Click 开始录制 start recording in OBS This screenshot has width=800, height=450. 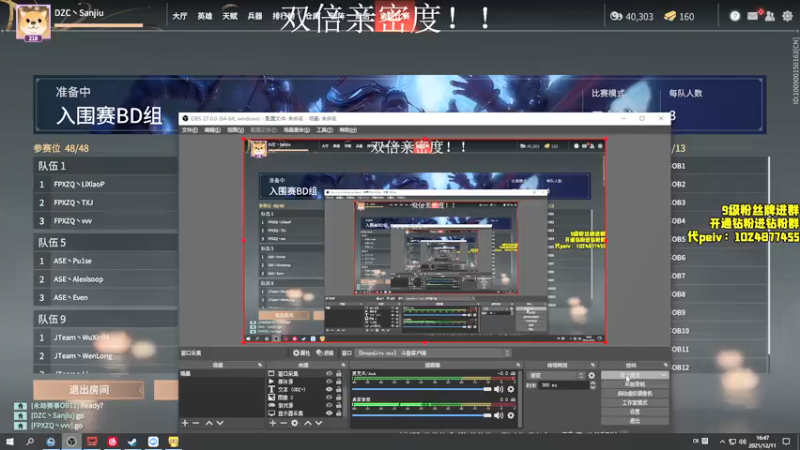tap(635, 384)
